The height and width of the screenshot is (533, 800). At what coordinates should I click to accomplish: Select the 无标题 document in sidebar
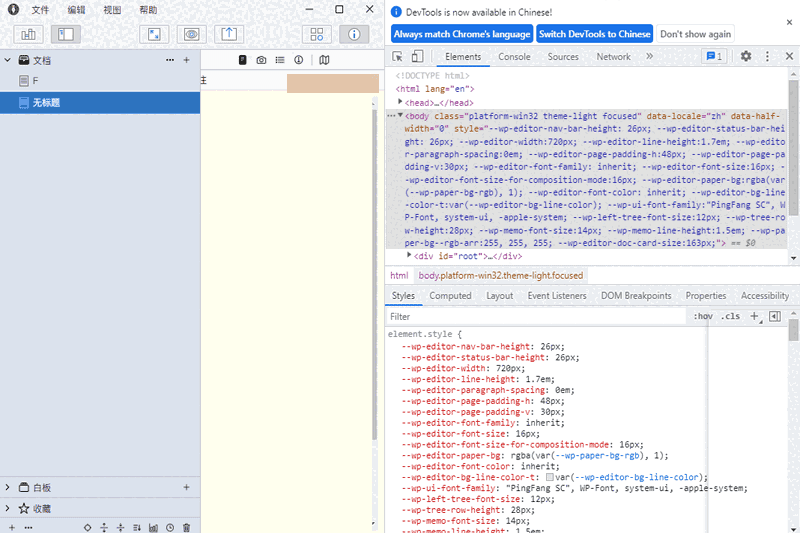point(47,102)
